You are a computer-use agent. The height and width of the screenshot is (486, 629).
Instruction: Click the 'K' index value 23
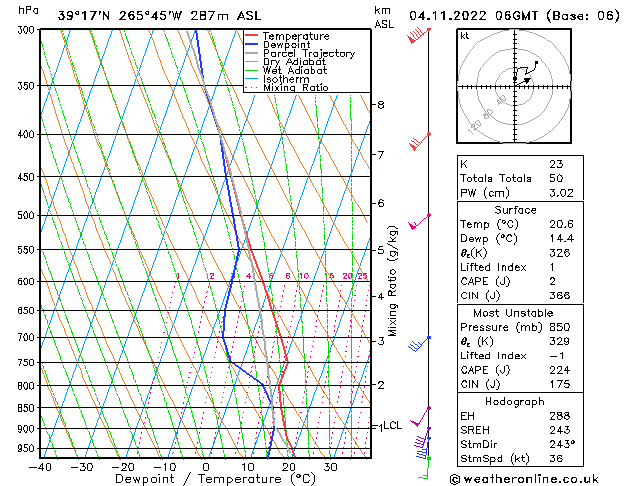pyautogui.click(x=556, y=164)
